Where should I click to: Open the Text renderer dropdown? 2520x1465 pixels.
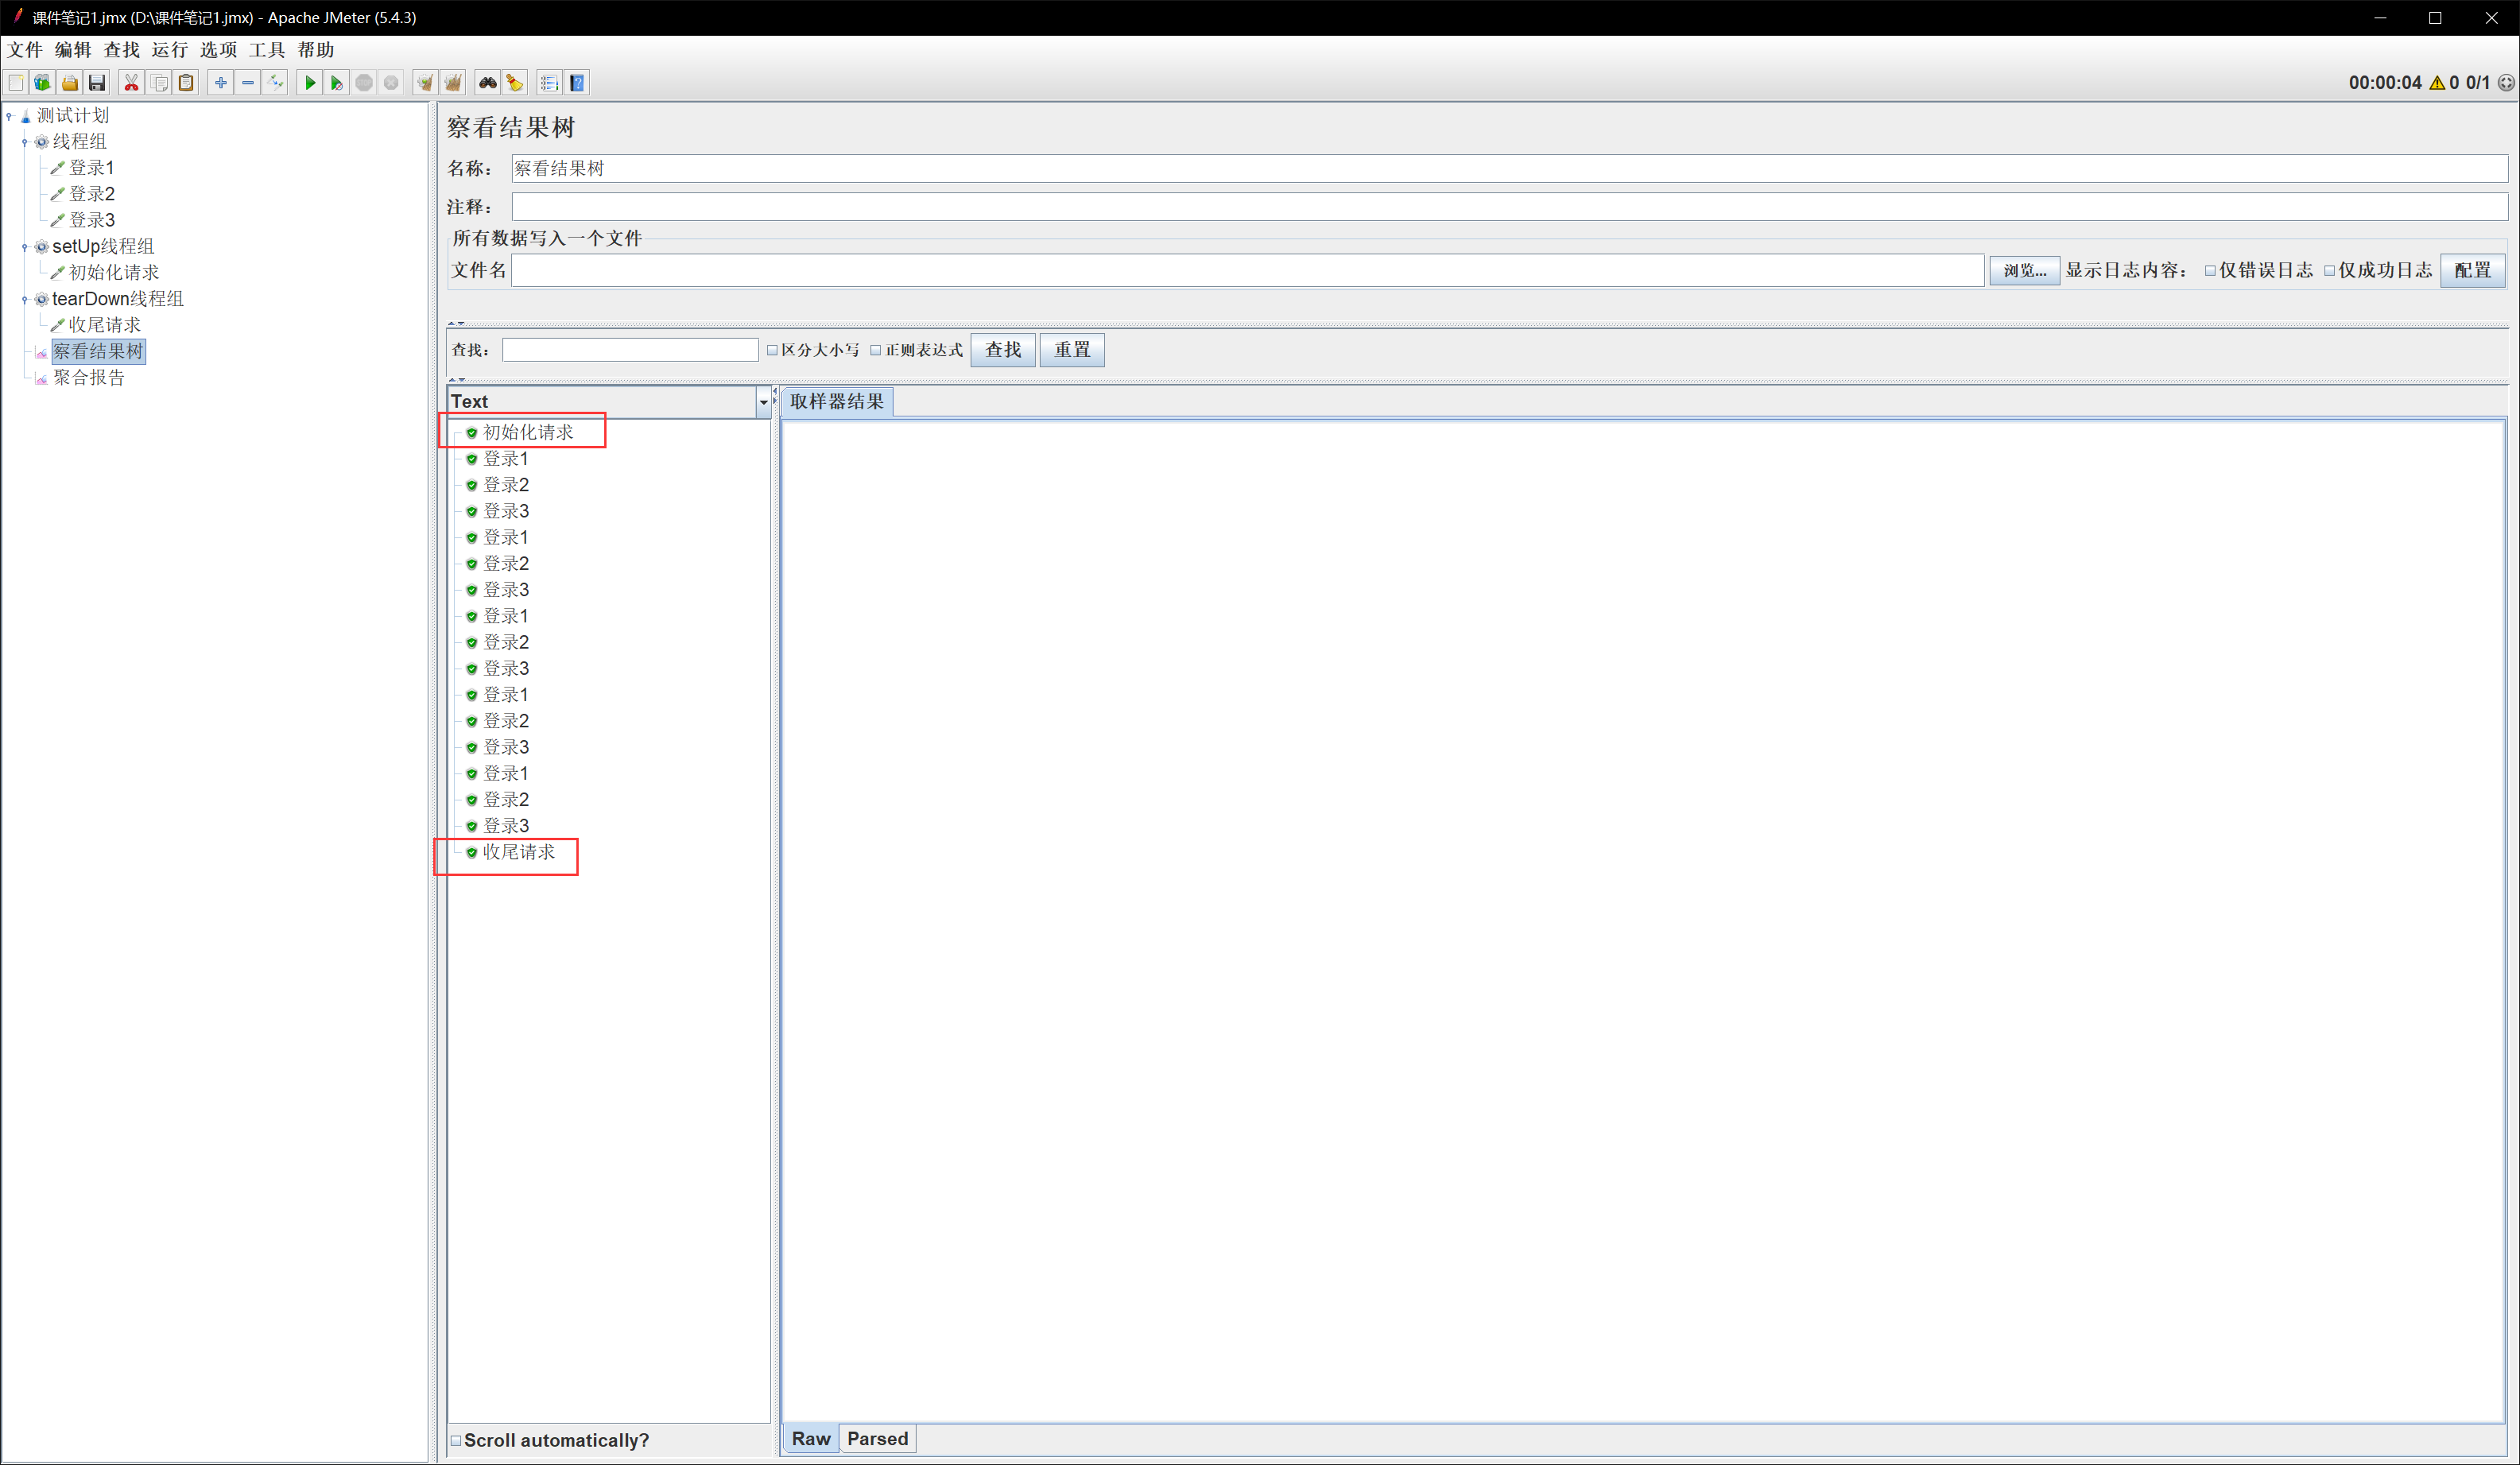click(763, 402)
